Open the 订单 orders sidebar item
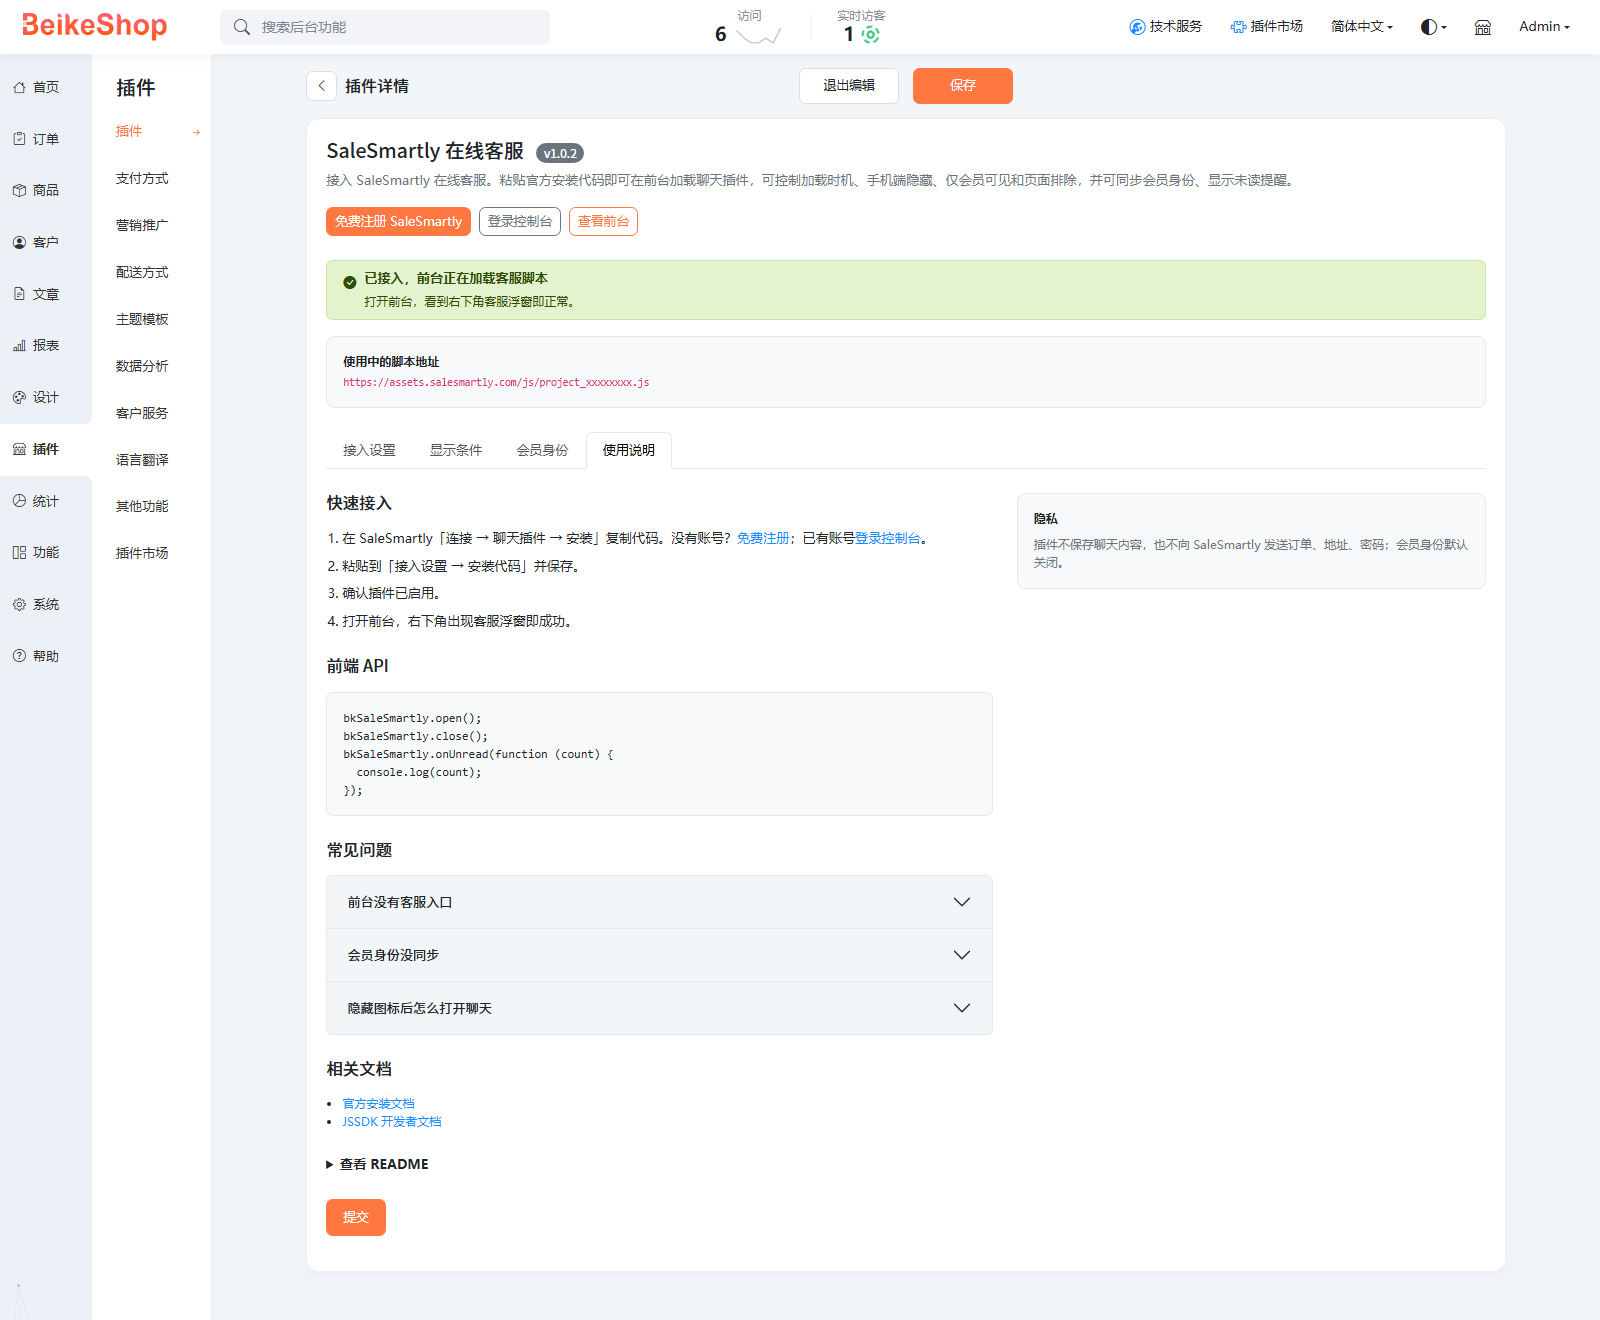1600x1320 pixels. (36, 139)
